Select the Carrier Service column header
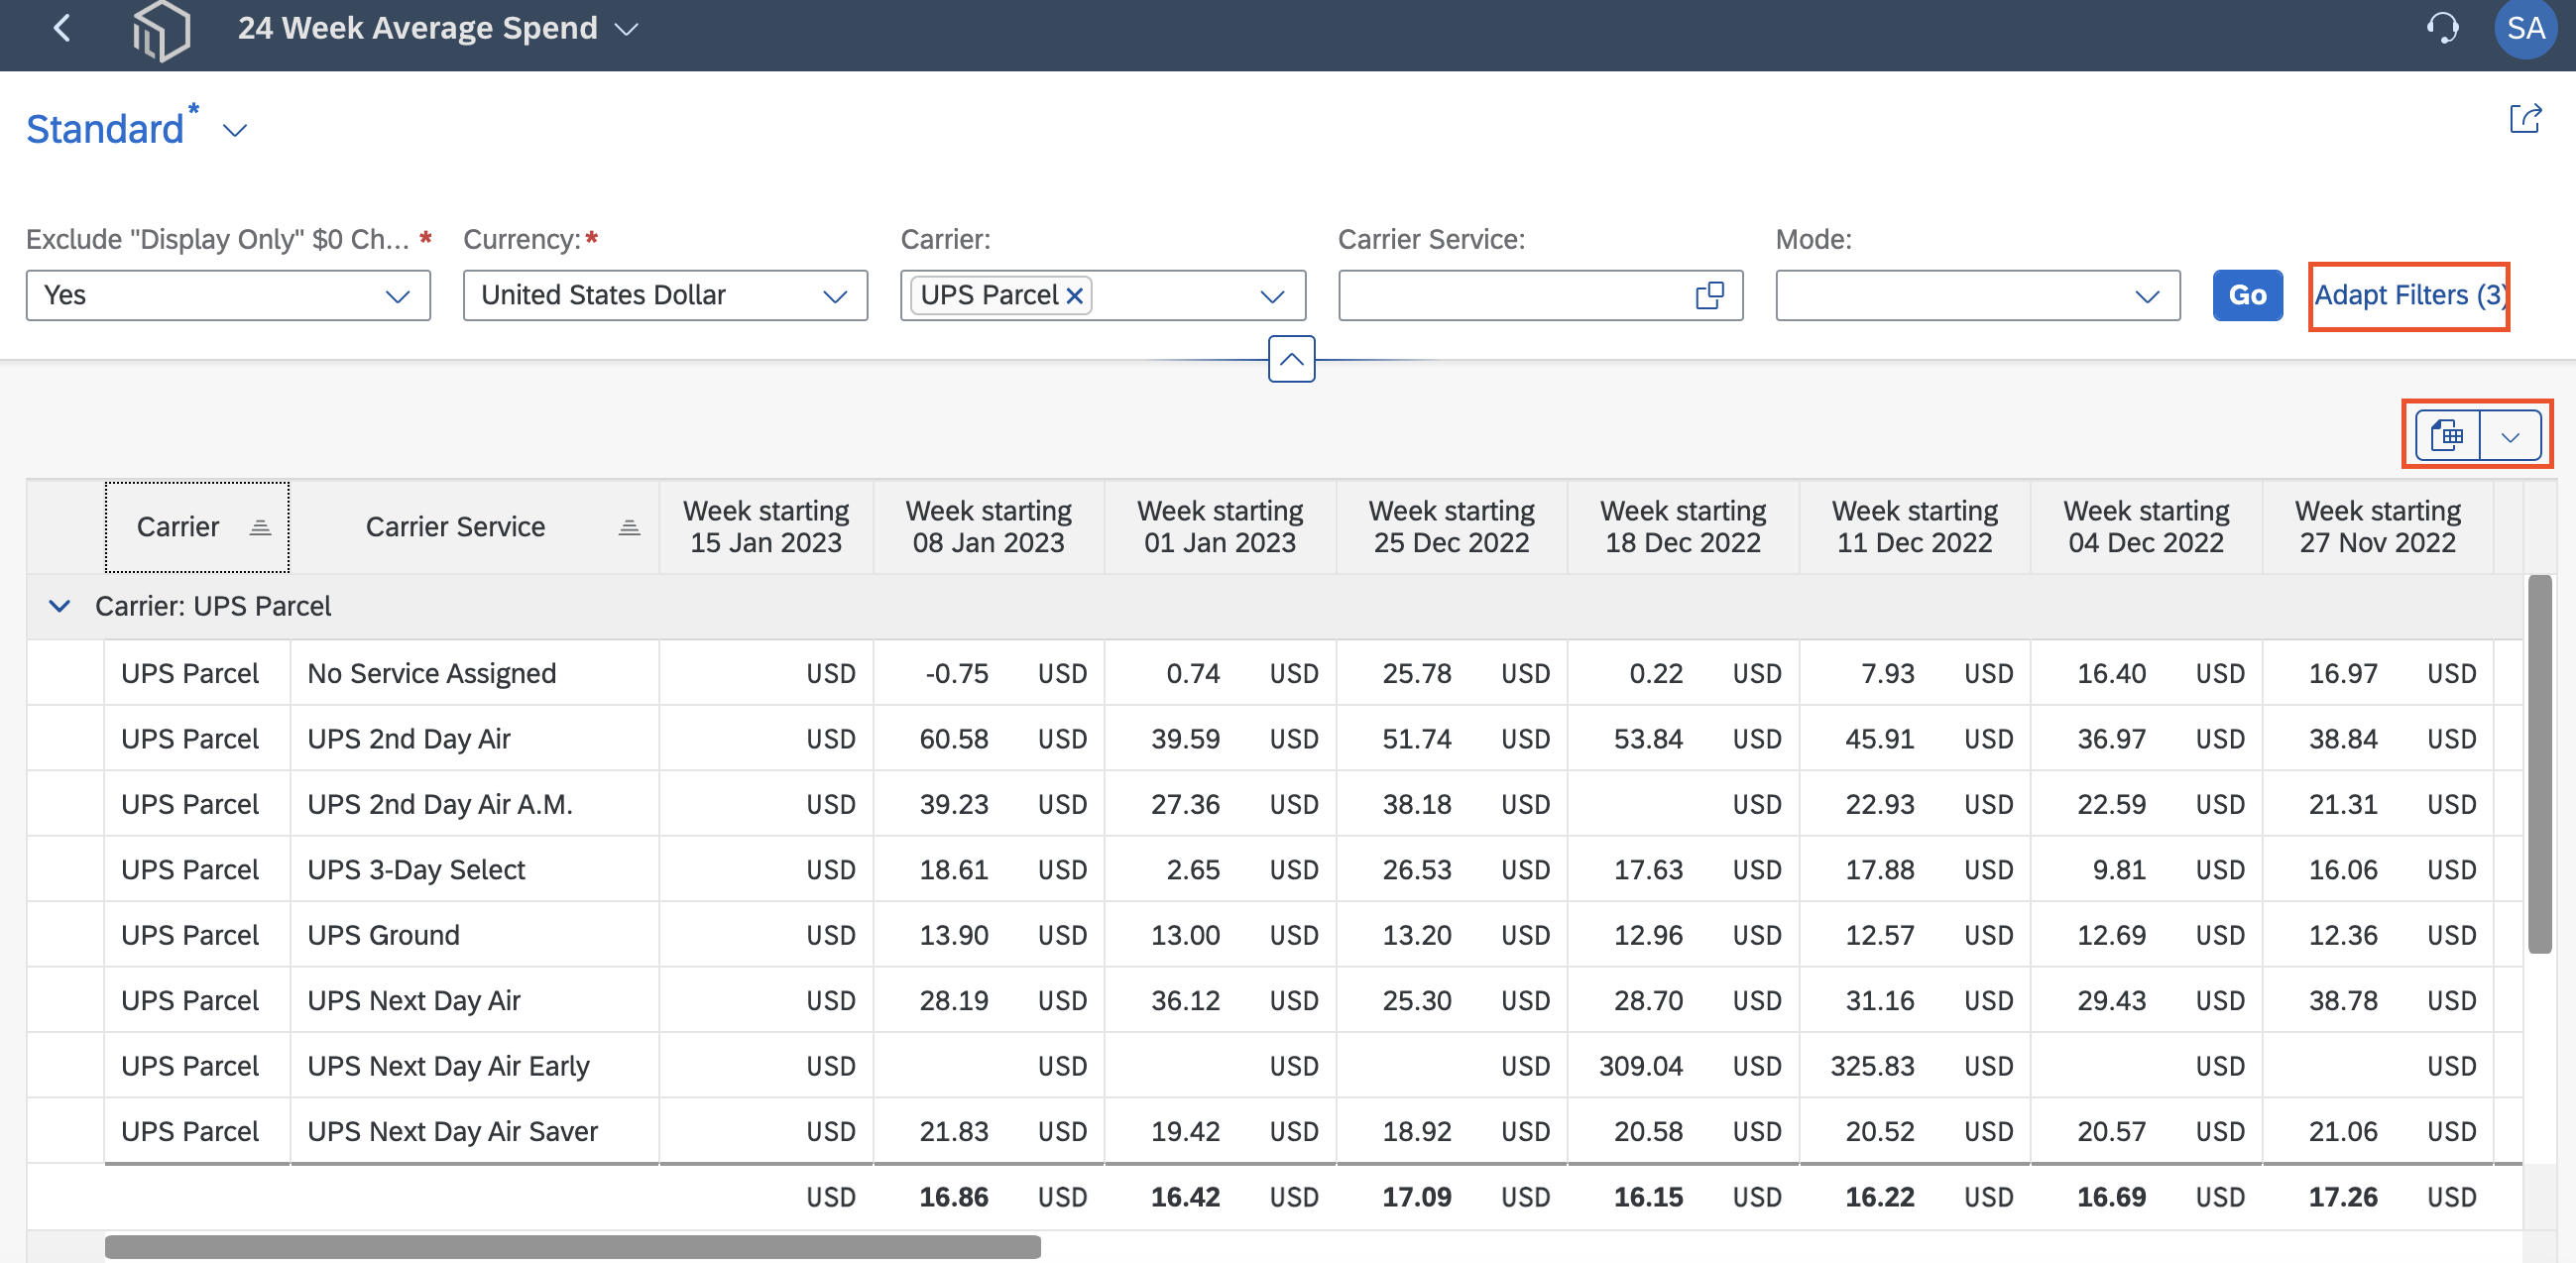The image size is (2576, 1263). tap(474, 527)
